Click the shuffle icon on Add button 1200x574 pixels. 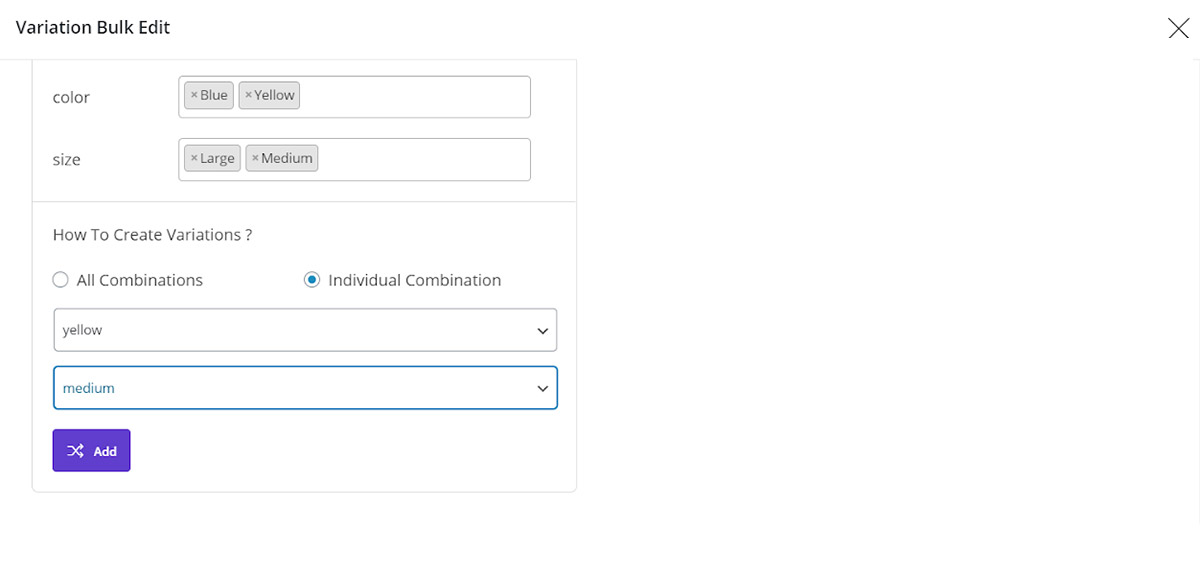[76, 451]
